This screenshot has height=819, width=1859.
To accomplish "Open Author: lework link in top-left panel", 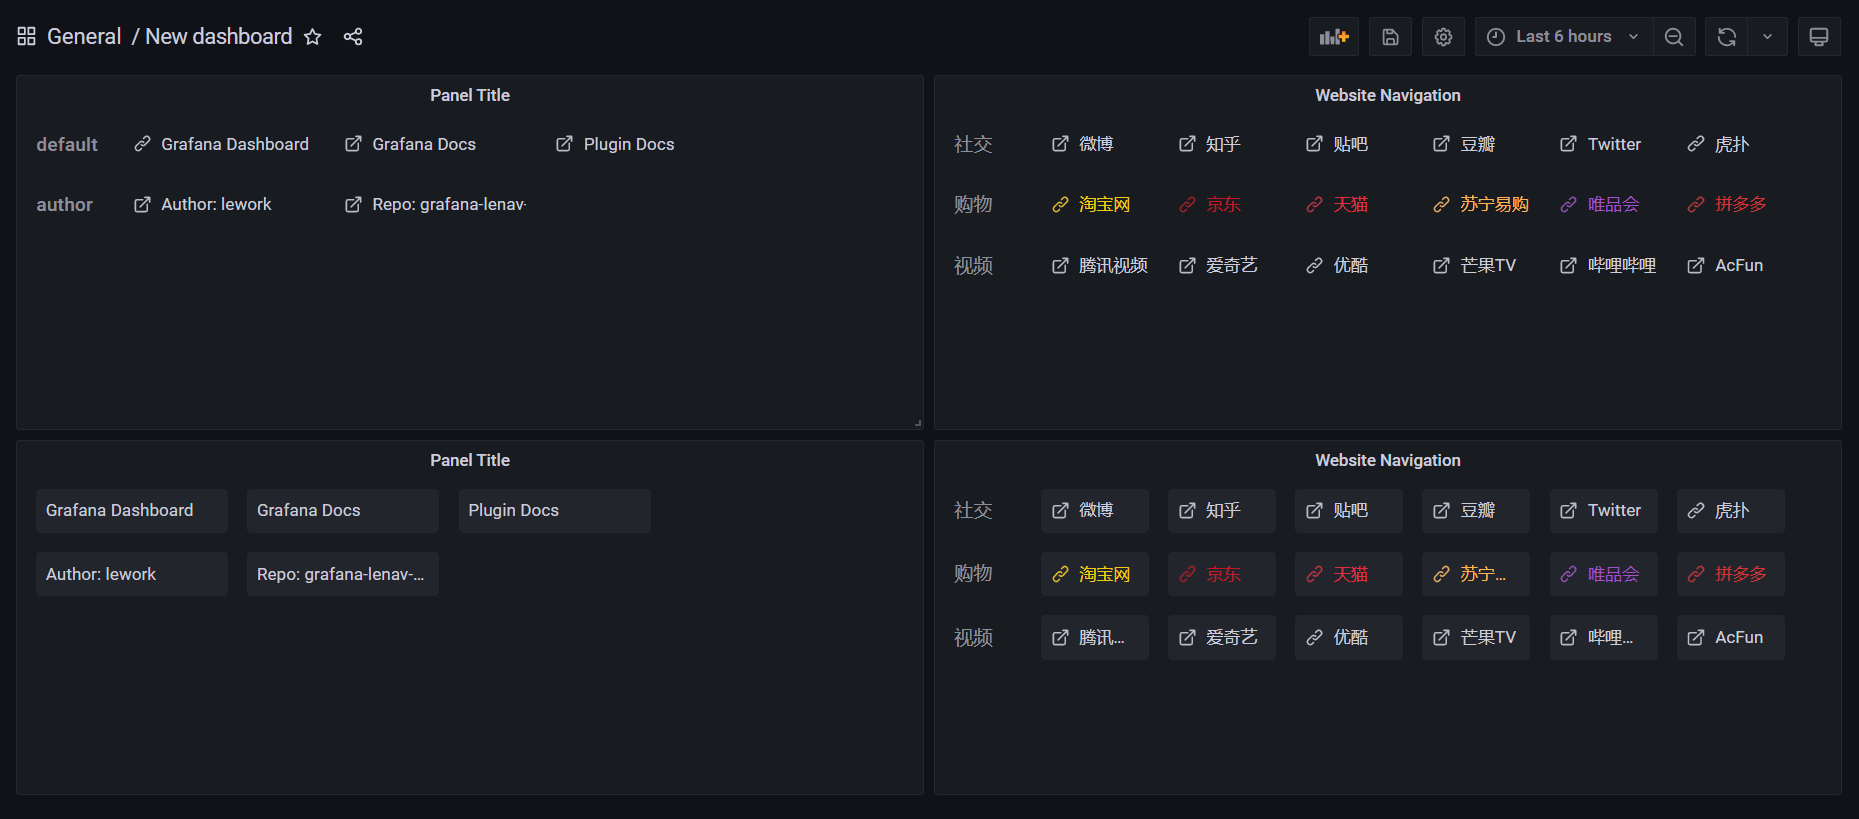I will [203, 204].
